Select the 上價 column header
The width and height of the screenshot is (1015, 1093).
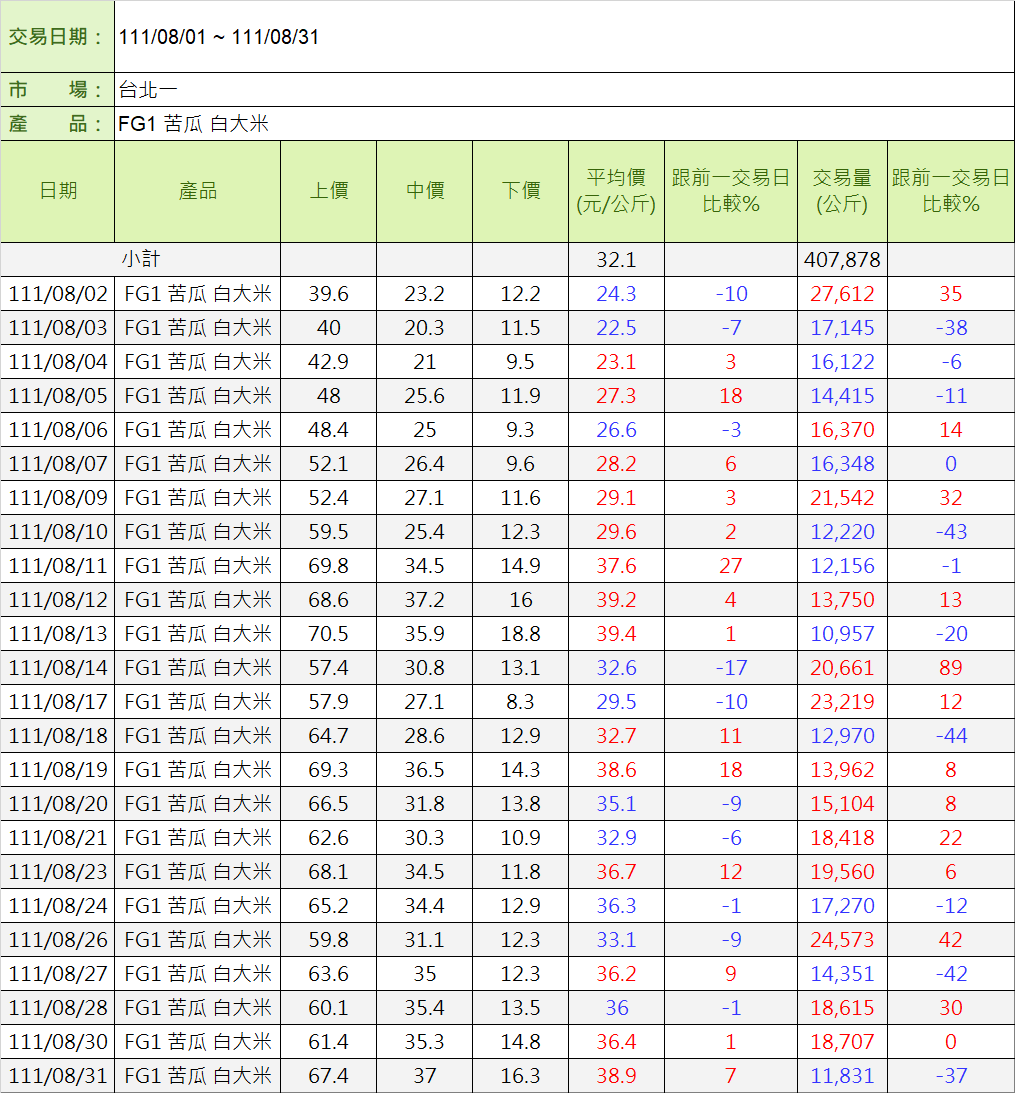[328, 191]
